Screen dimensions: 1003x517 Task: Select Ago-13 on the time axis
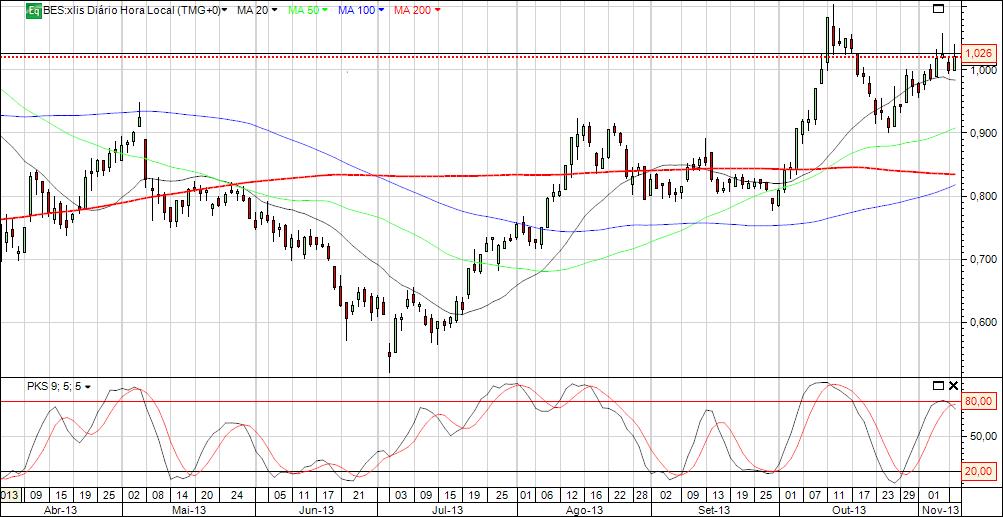pyautogui.click(x=585, y=510)
